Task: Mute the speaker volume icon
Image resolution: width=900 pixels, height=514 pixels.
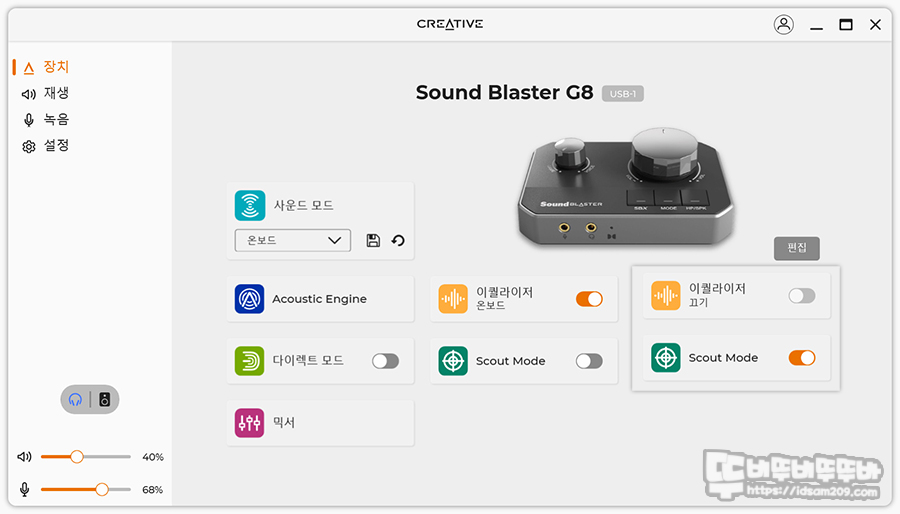Action: point(24,457)
